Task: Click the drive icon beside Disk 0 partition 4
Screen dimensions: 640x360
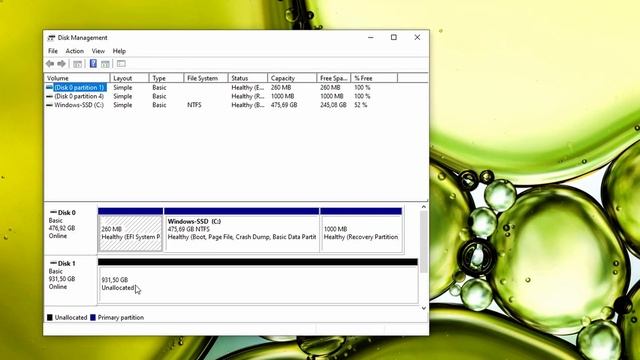Action: [49, 96]
